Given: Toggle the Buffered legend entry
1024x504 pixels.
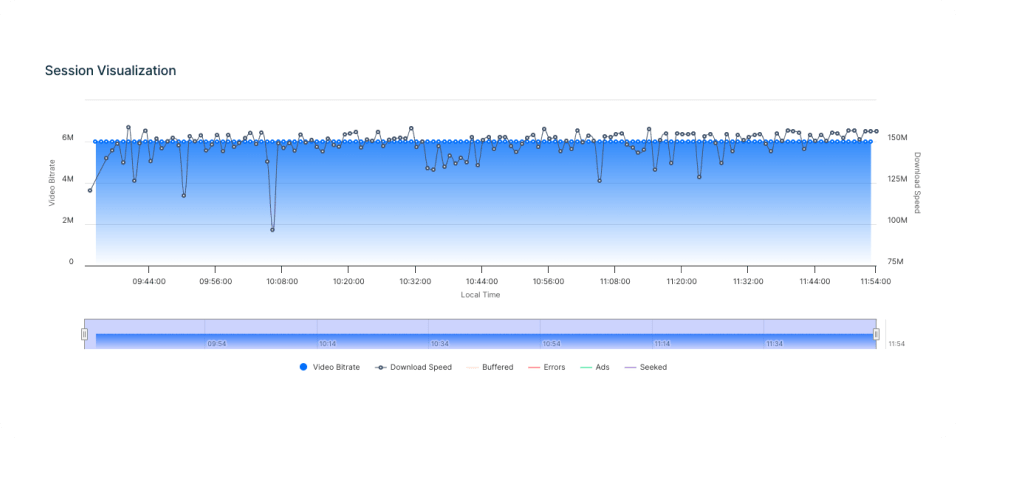Looking at the screenshot, I should point(490,368).
